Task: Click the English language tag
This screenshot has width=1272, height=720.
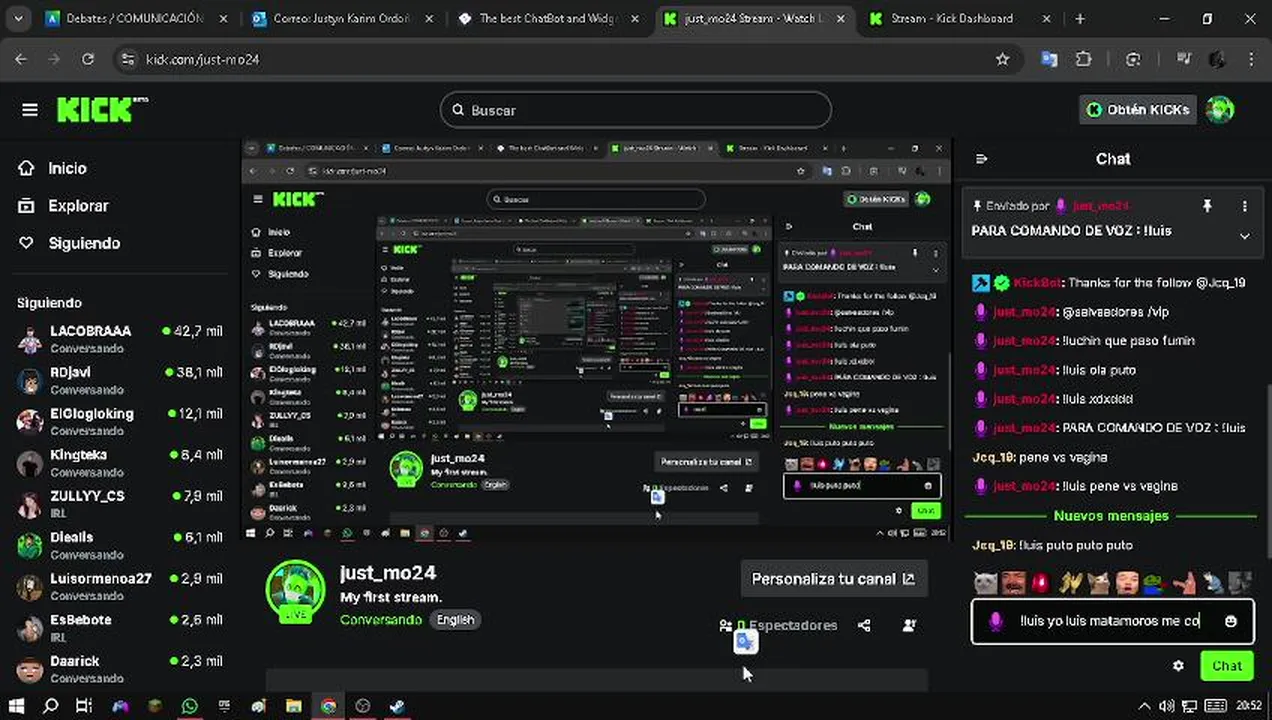Action: [x=455, y=620]
